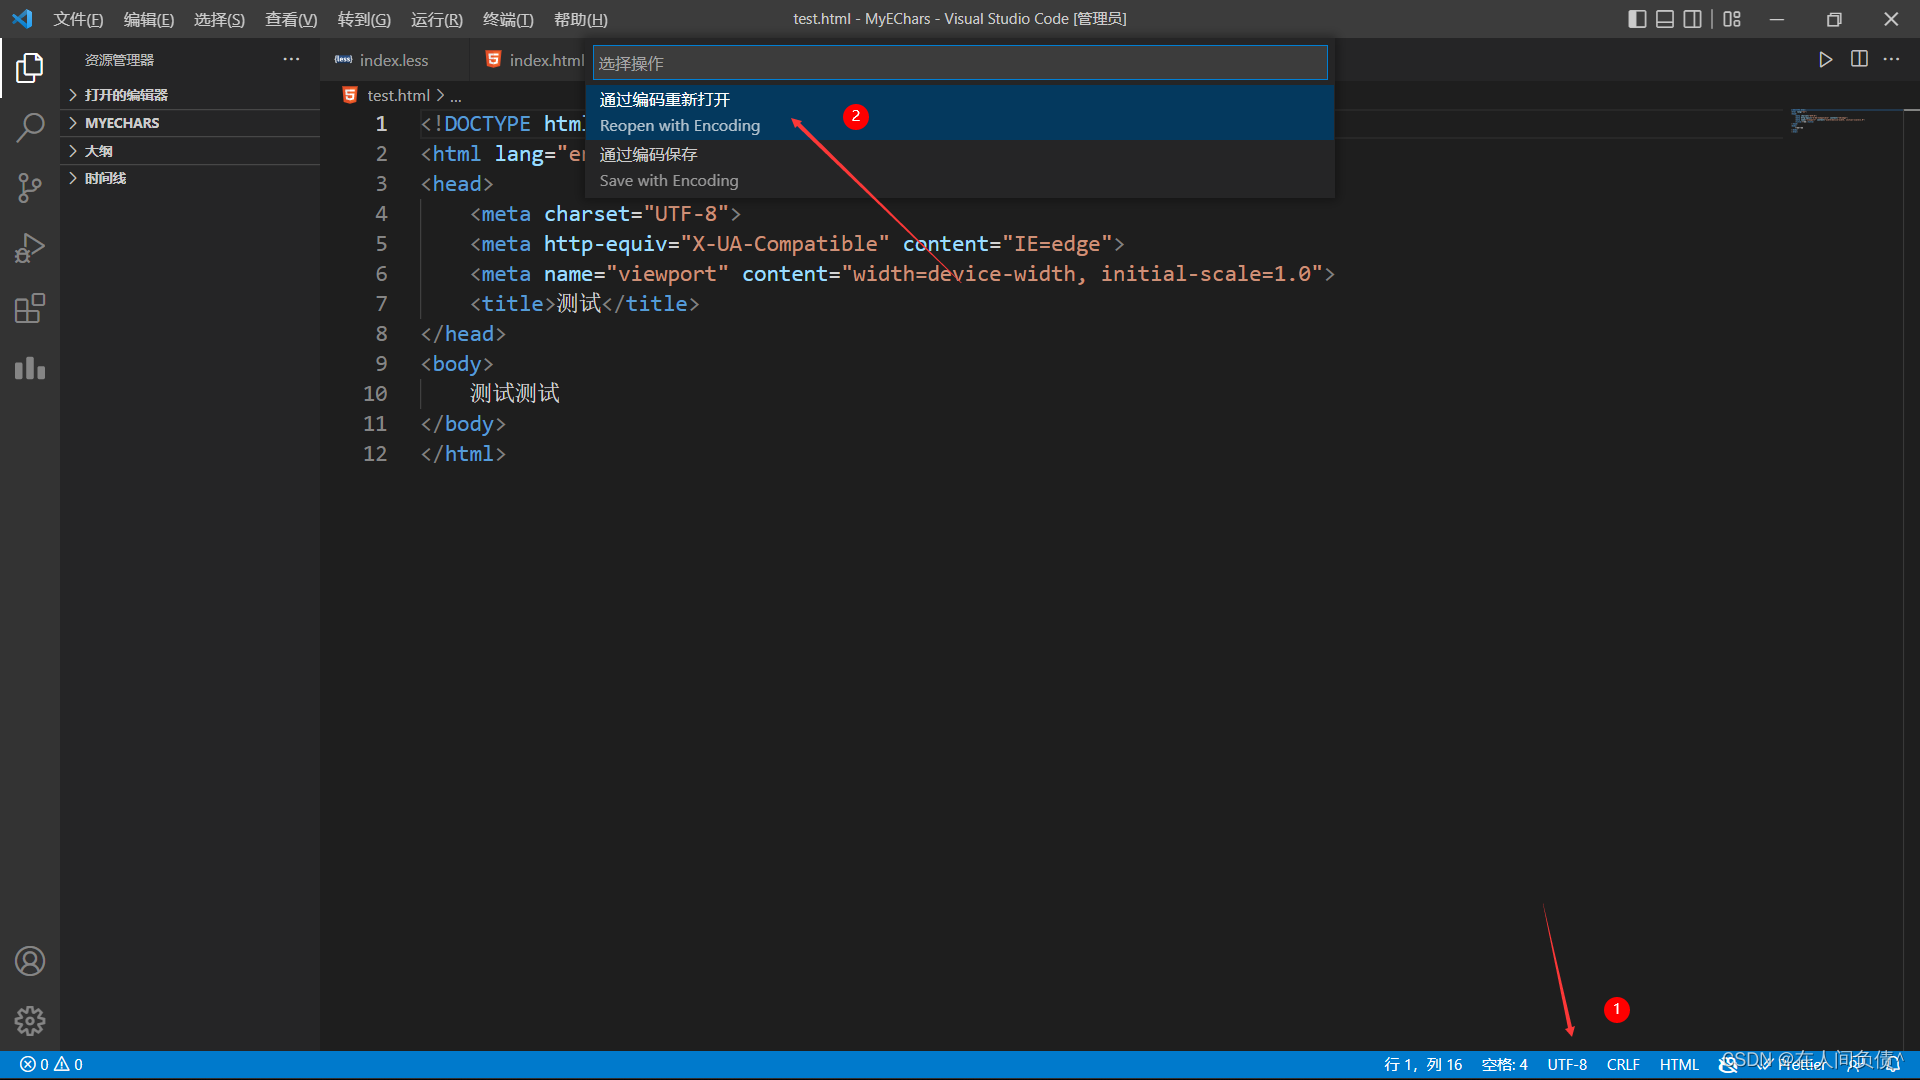Open the Run and Debug view

[30, 248]
